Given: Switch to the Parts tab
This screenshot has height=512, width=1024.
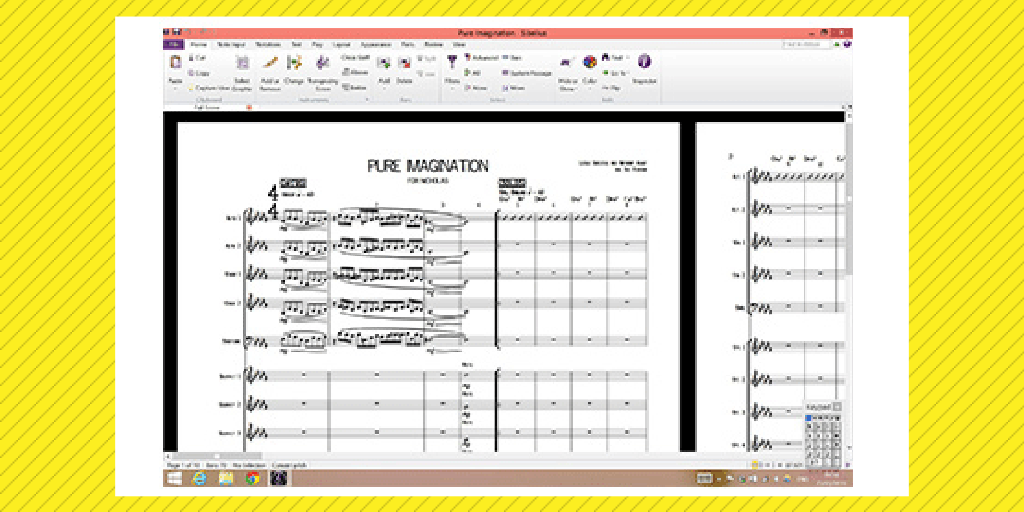Looking at the screenshot, I should coord(408,44).
